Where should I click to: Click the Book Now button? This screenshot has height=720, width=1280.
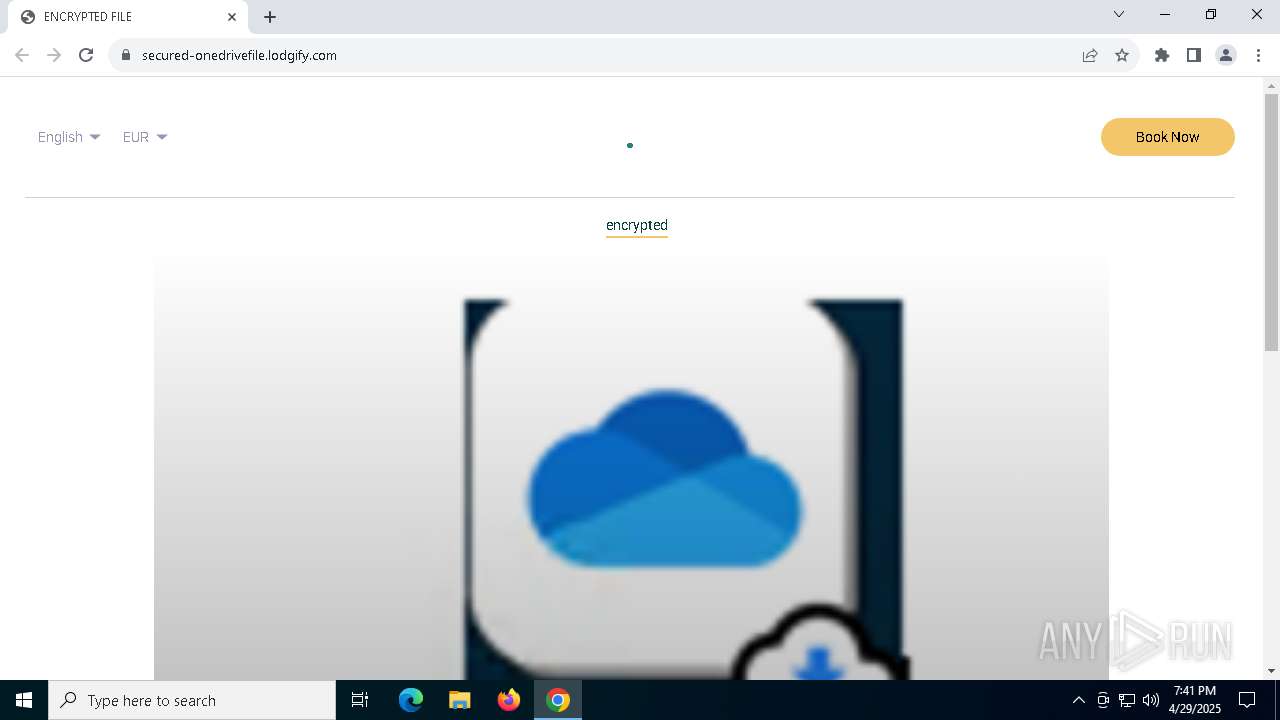coord(1168,137)
